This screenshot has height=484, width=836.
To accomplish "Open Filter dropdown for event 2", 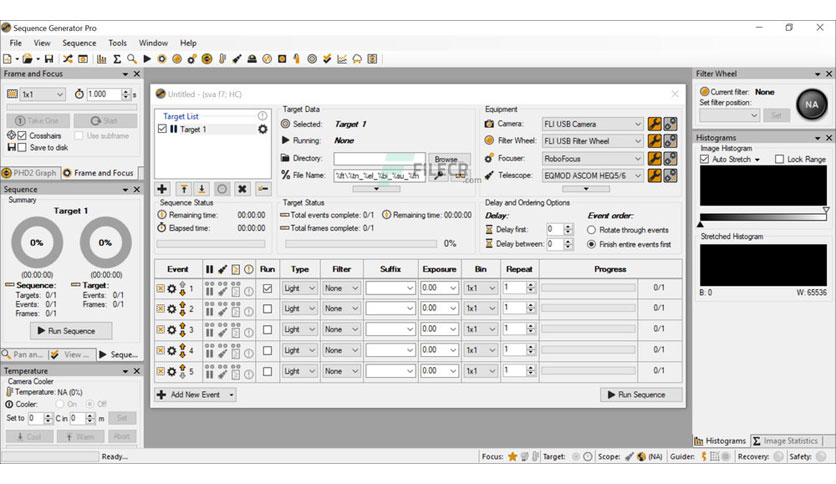I will point(341,309).
